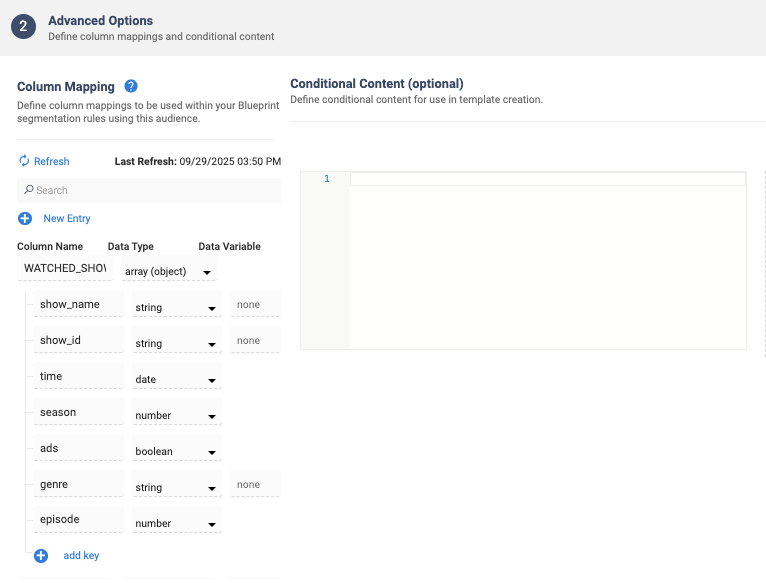This screenshot has height=583, width=766.
Task: Open the show_id data type dropdown
Action: pyautogui.click(x=176, y=341)
